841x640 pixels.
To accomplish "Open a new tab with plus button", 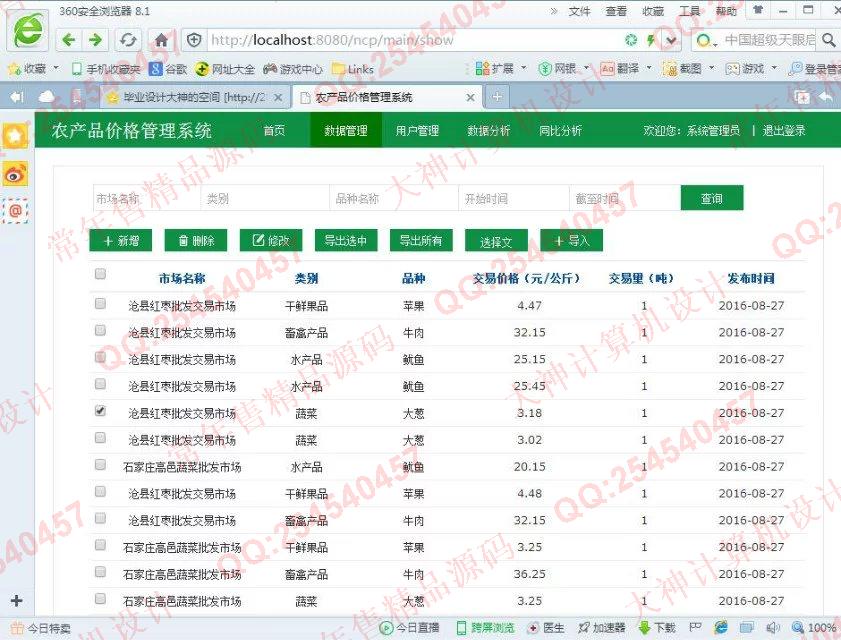I will tap(497, 97).
